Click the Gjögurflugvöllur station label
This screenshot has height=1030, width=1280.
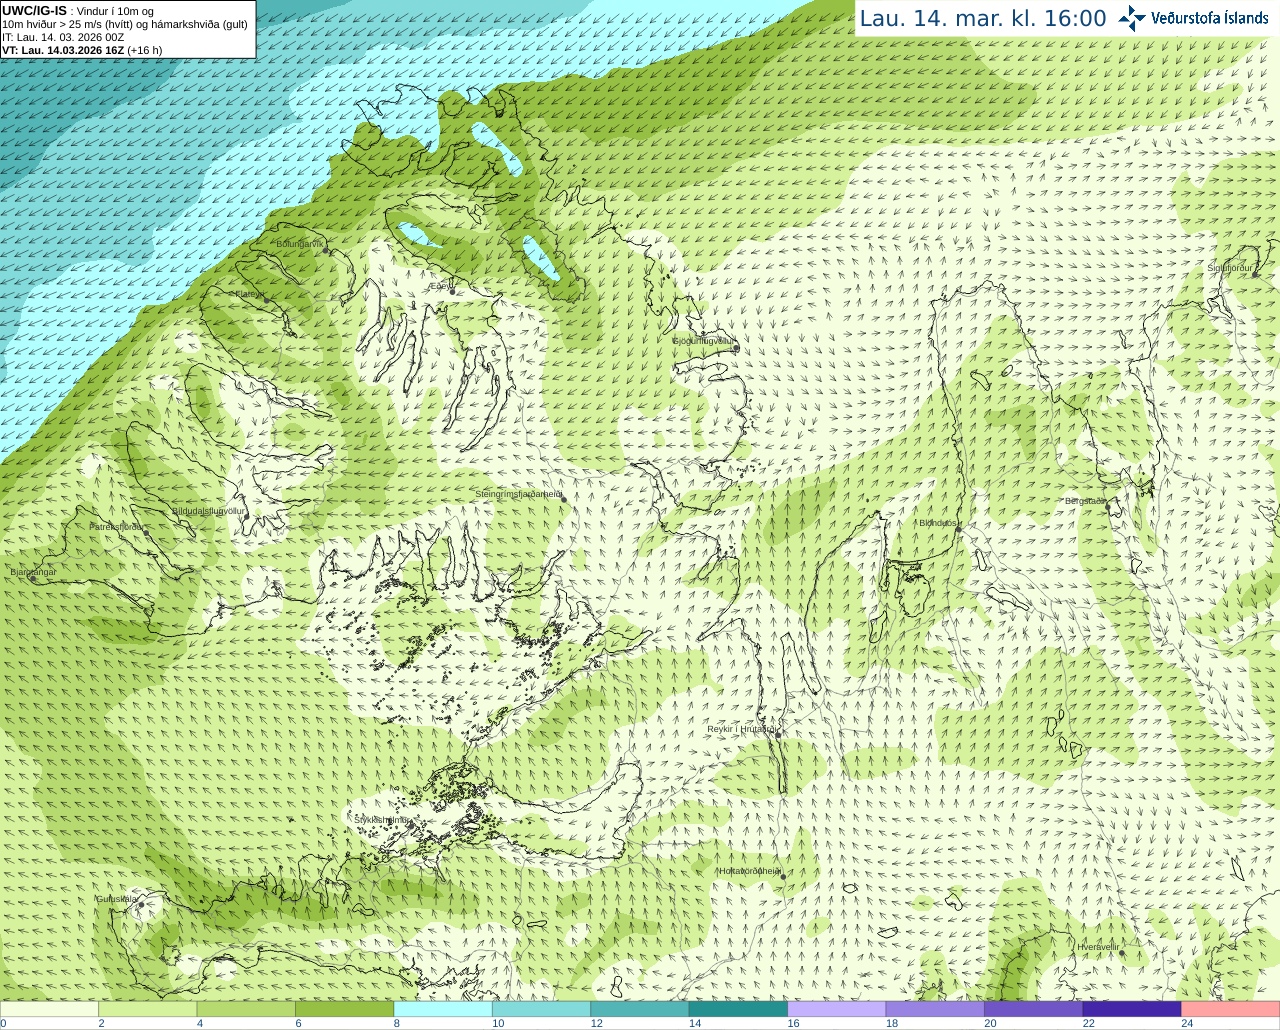(x=705, y=341)
